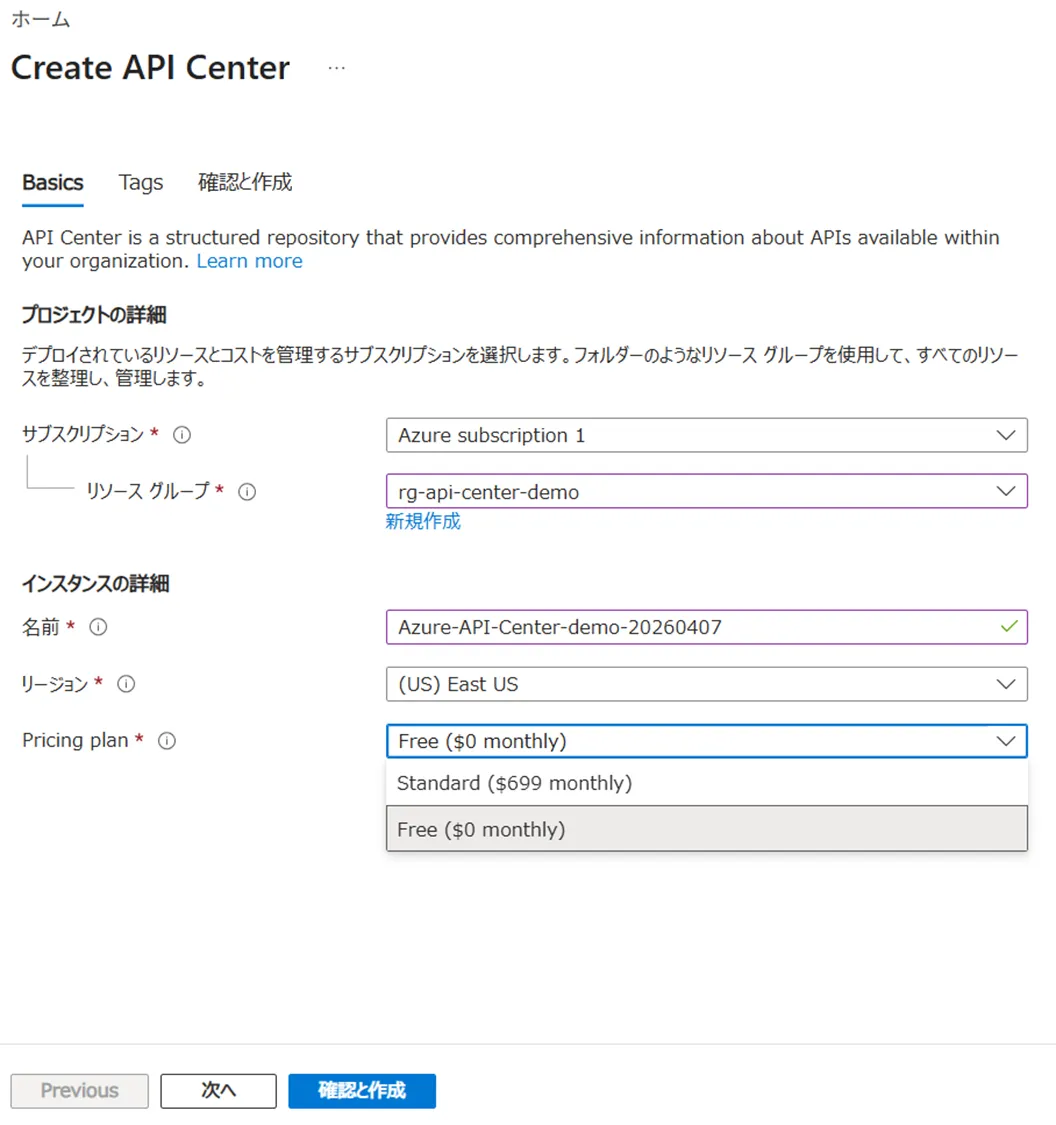The width and height of the screenshot is (1056, 1125).
Task: Expand the Azure subscription 1 dropdown
Action: coord(706,435)
